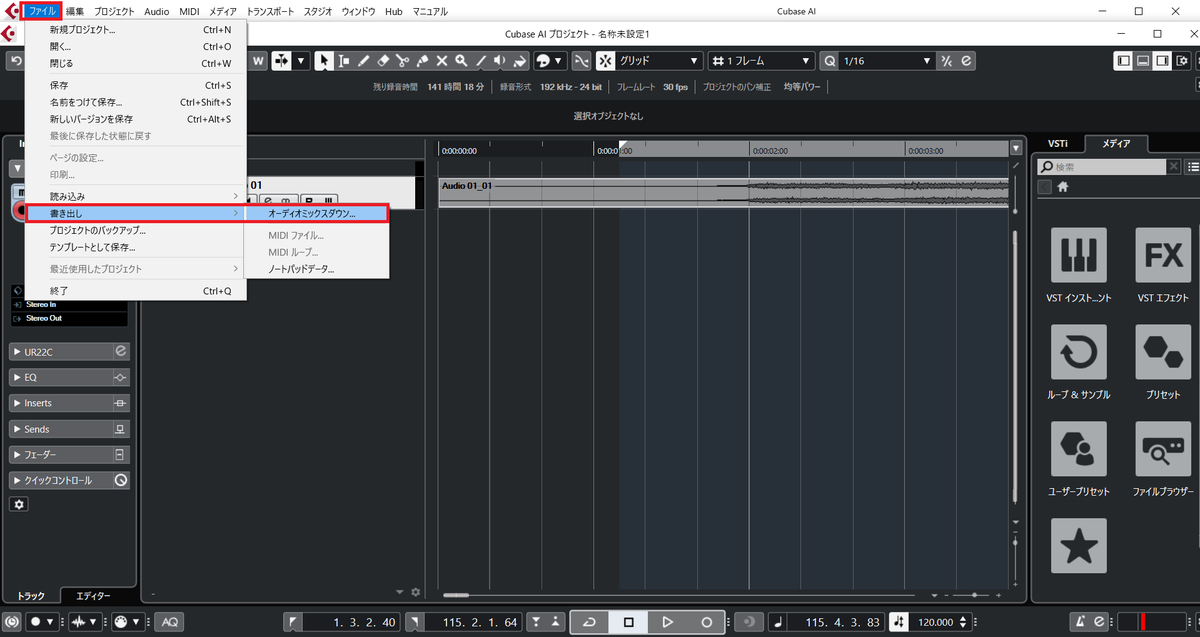
Task: Switch to the VSTi tab
Action: click(x=1057, y=144)
